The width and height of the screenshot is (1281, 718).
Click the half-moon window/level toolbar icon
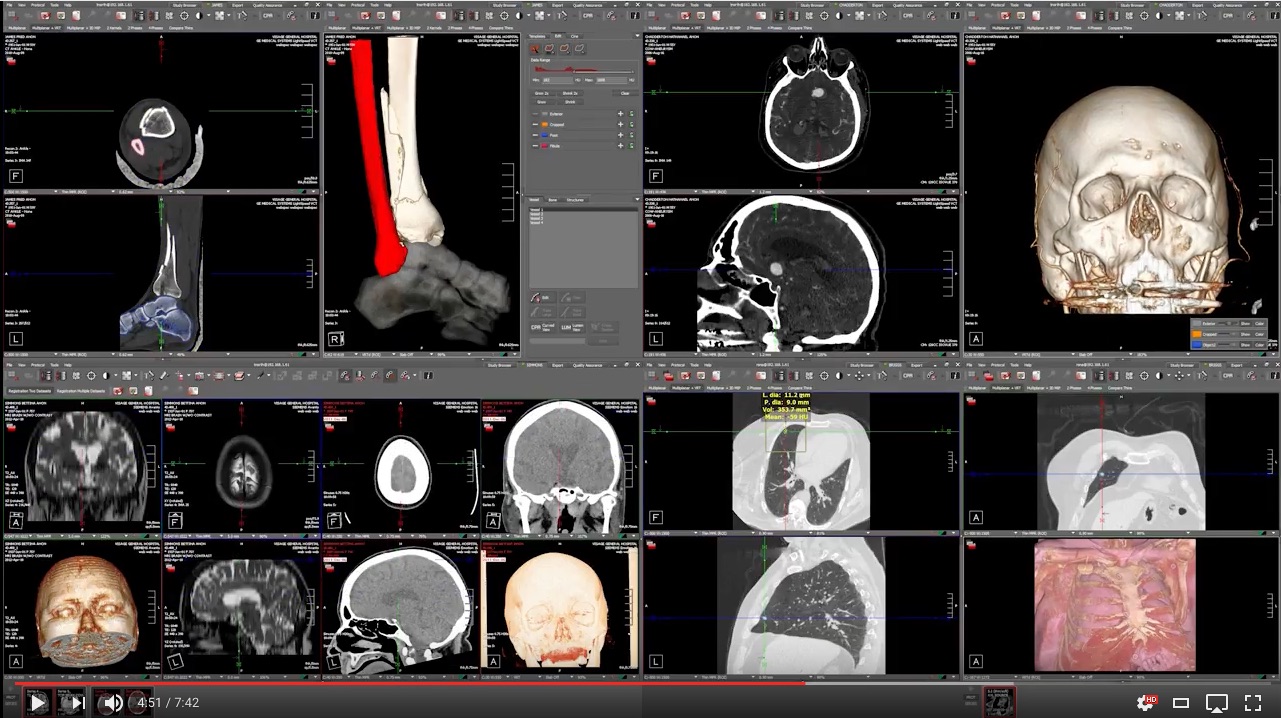tap(199, 16)
